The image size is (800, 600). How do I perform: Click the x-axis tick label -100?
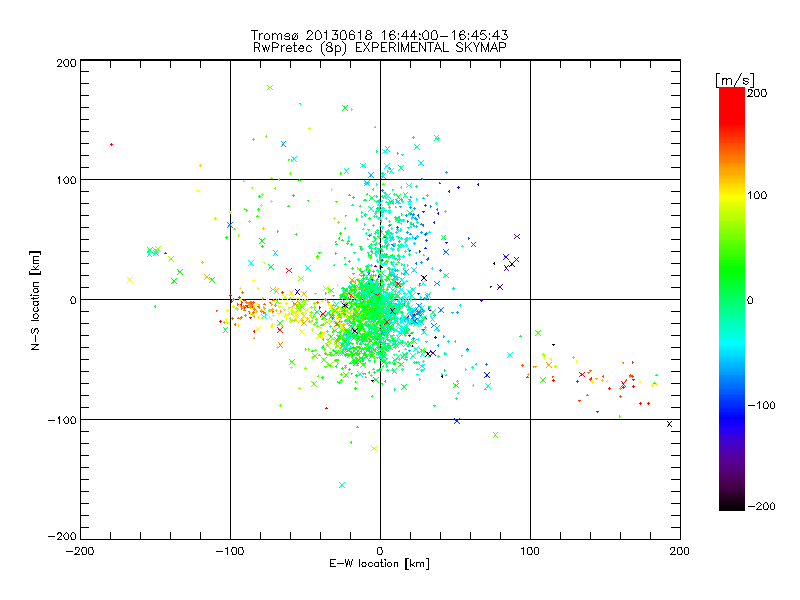230,552
